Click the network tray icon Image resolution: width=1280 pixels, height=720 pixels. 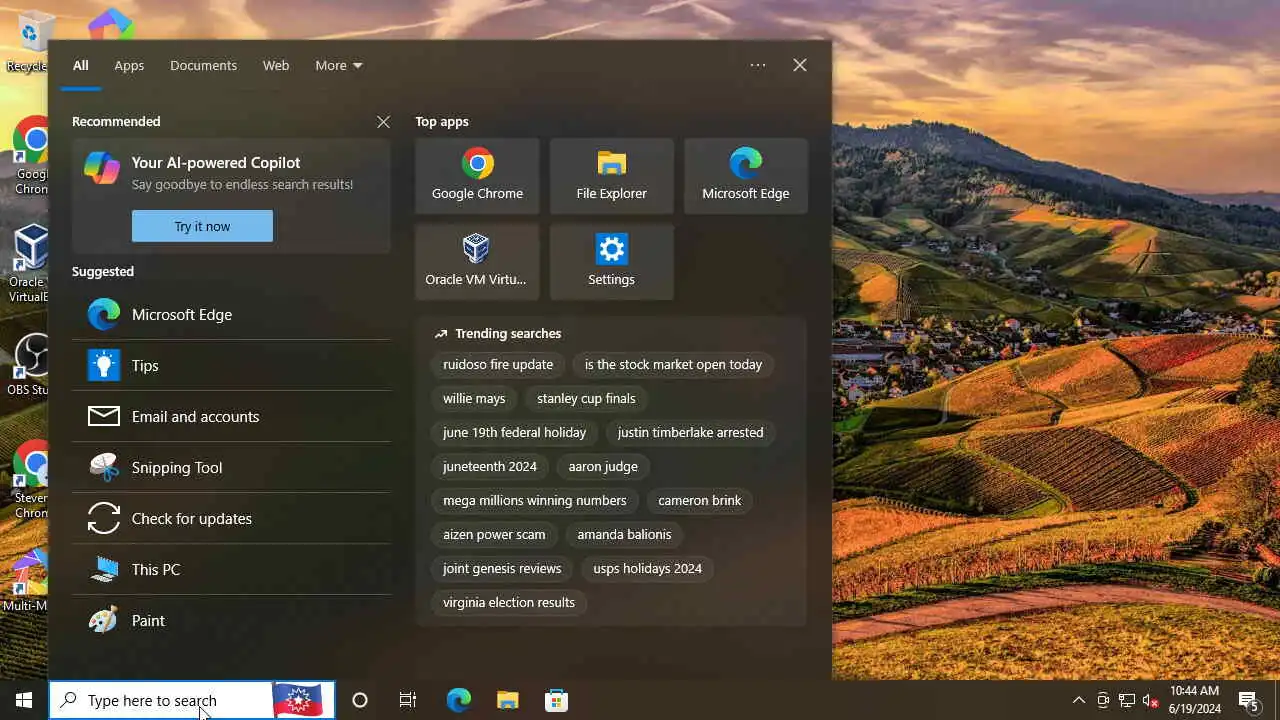pos(1127,700)
